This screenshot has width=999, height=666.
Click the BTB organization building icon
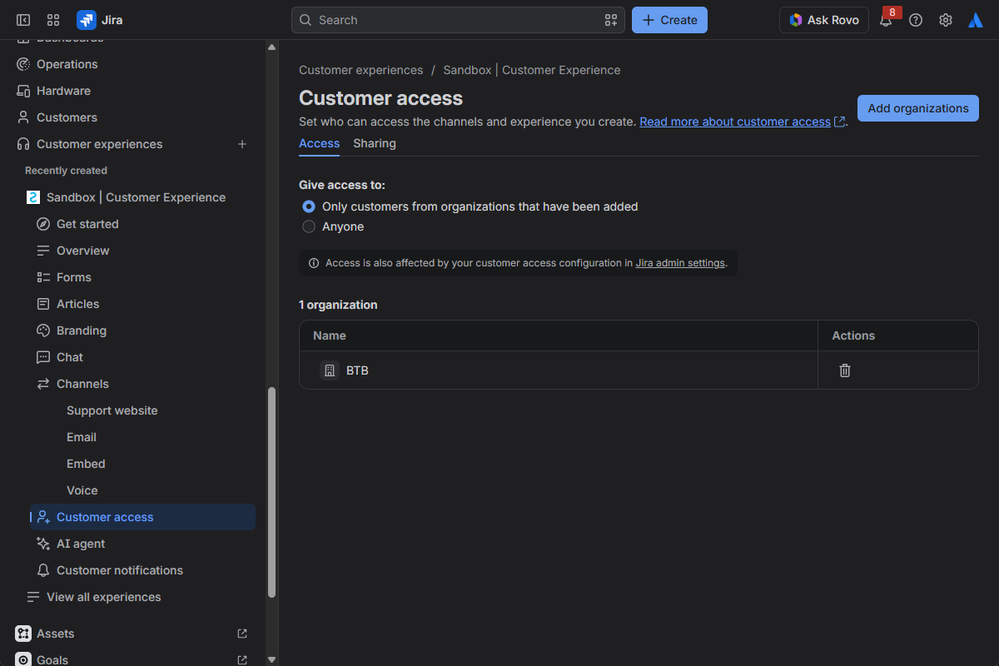click(x=329, y=370)
